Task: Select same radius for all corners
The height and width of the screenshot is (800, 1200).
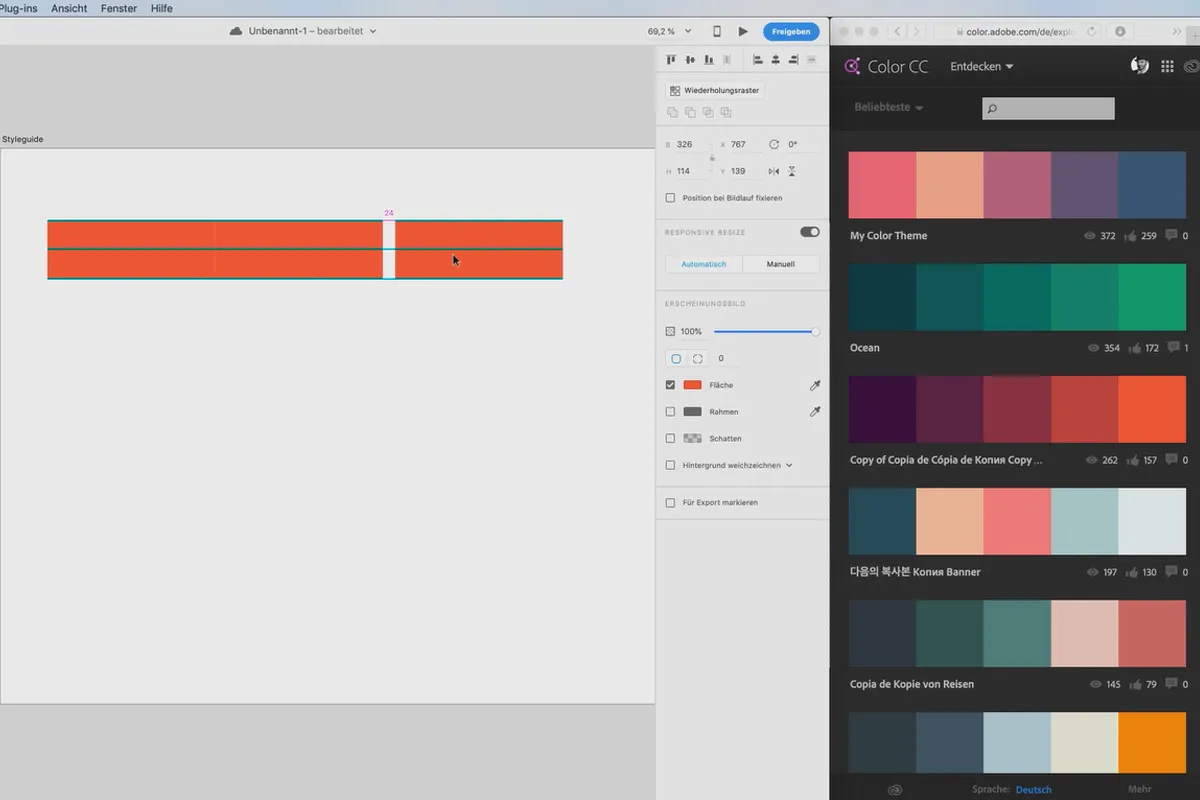Action: coord(676,358)
